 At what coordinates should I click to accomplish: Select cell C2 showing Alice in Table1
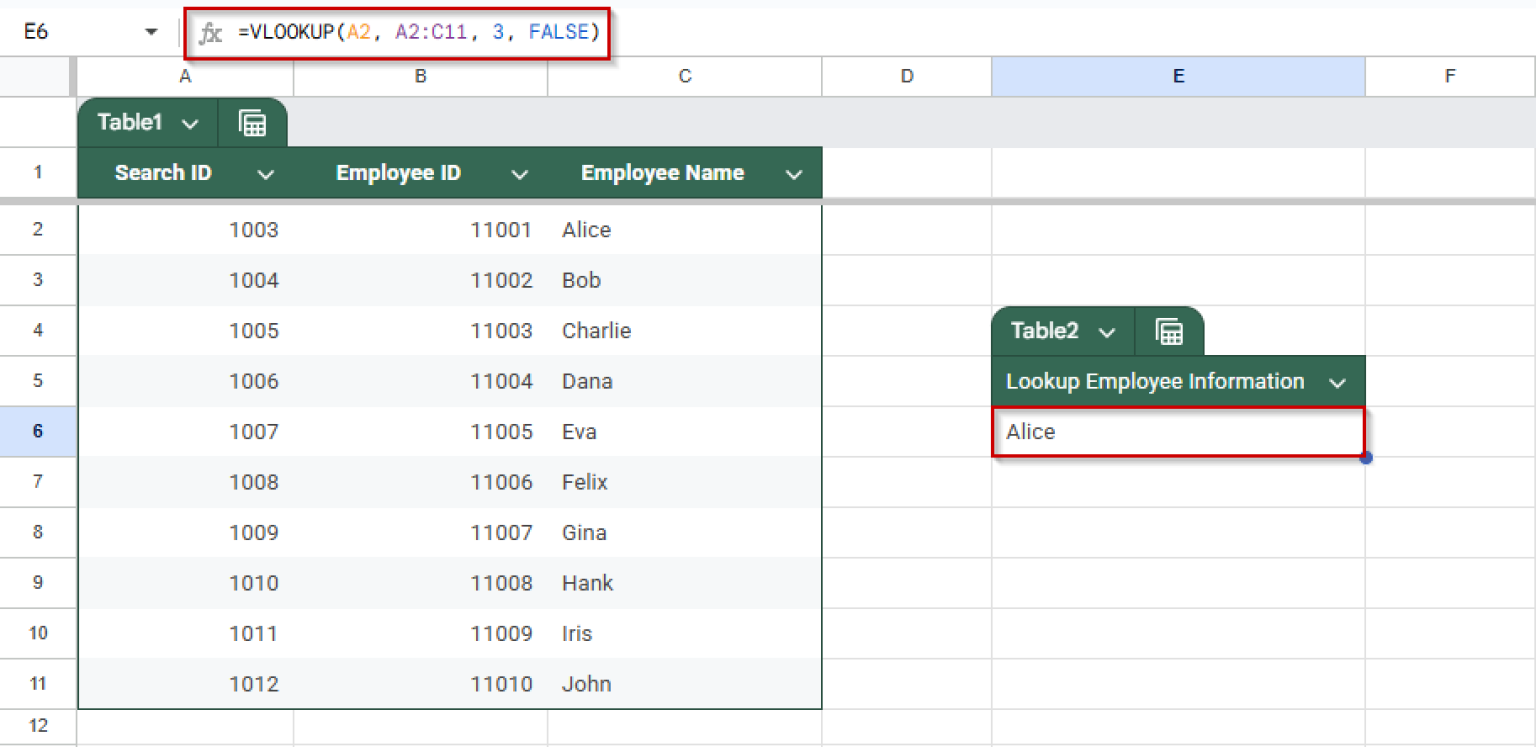684,230
